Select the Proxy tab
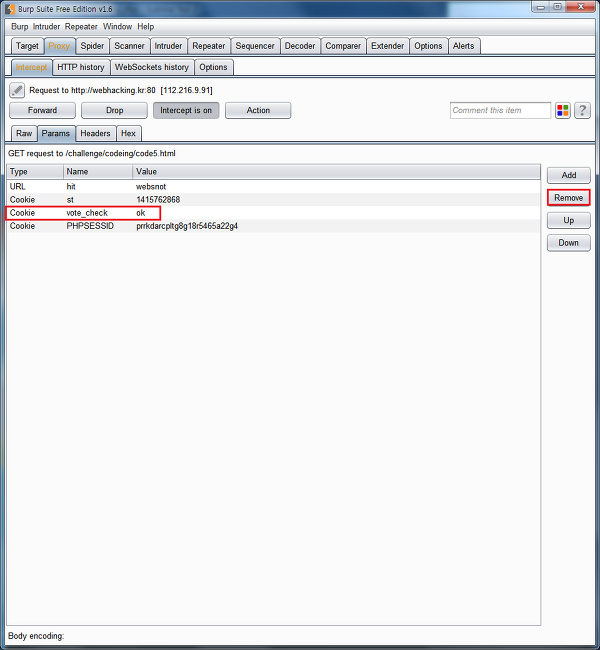 point(59,46)
